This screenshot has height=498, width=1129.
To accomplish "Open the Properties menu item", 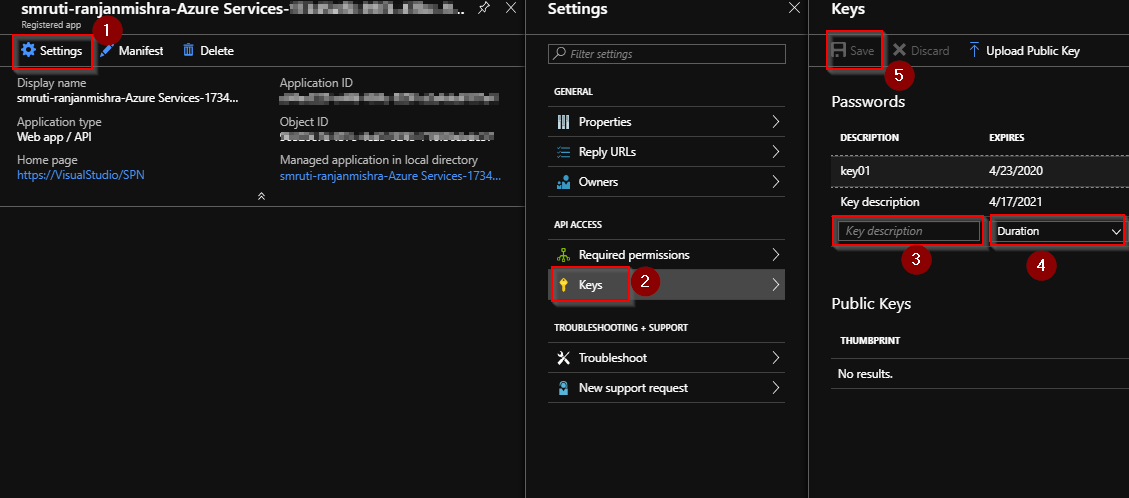I will pos(667,122).
